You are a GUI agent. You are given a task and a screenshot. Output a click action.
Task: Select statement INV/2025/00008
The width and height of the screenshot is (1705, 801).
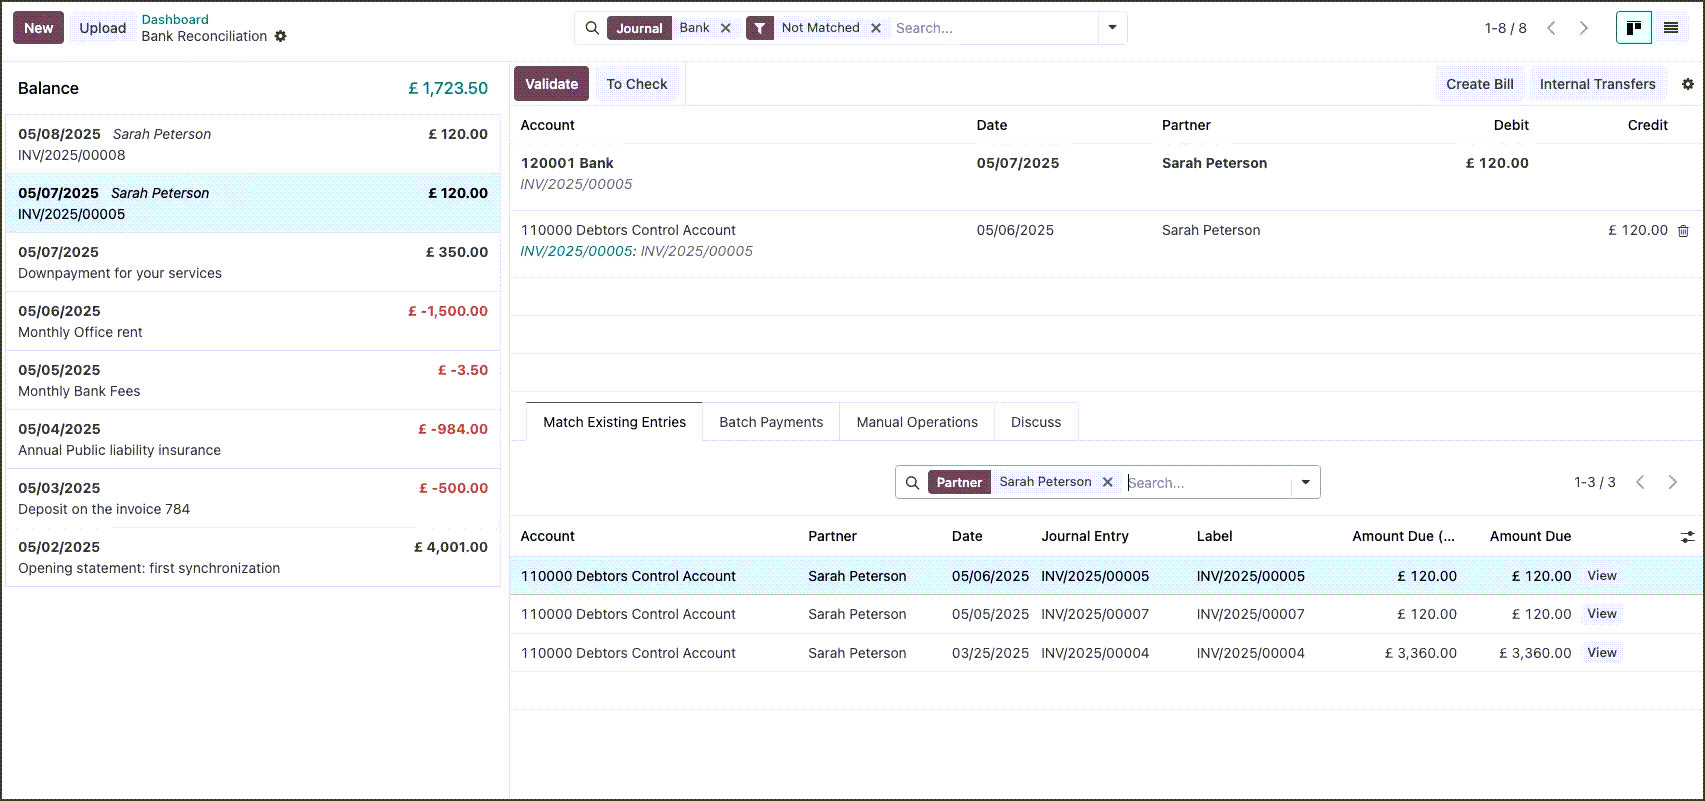coord(253,144)
